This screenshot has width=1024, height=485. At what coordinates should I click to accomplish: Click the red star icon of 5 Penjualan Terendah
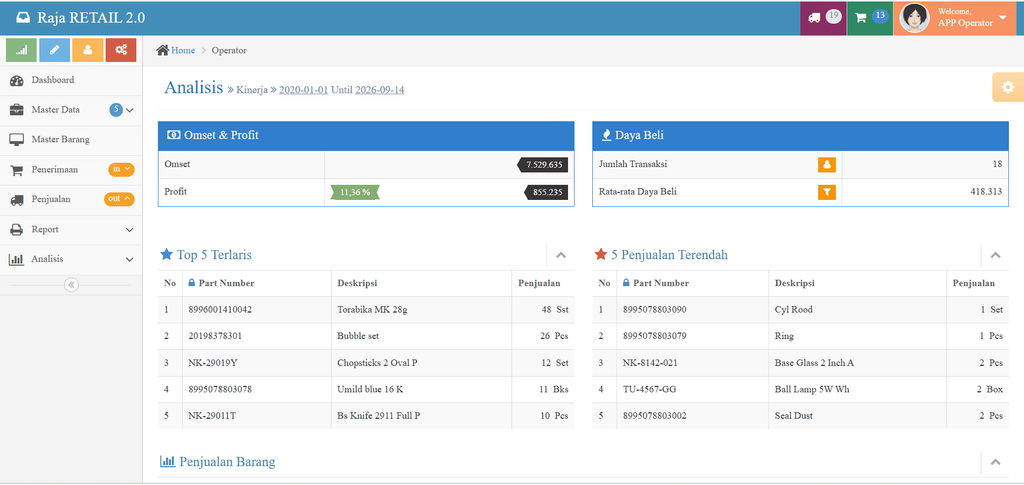[x=601, y=255]
